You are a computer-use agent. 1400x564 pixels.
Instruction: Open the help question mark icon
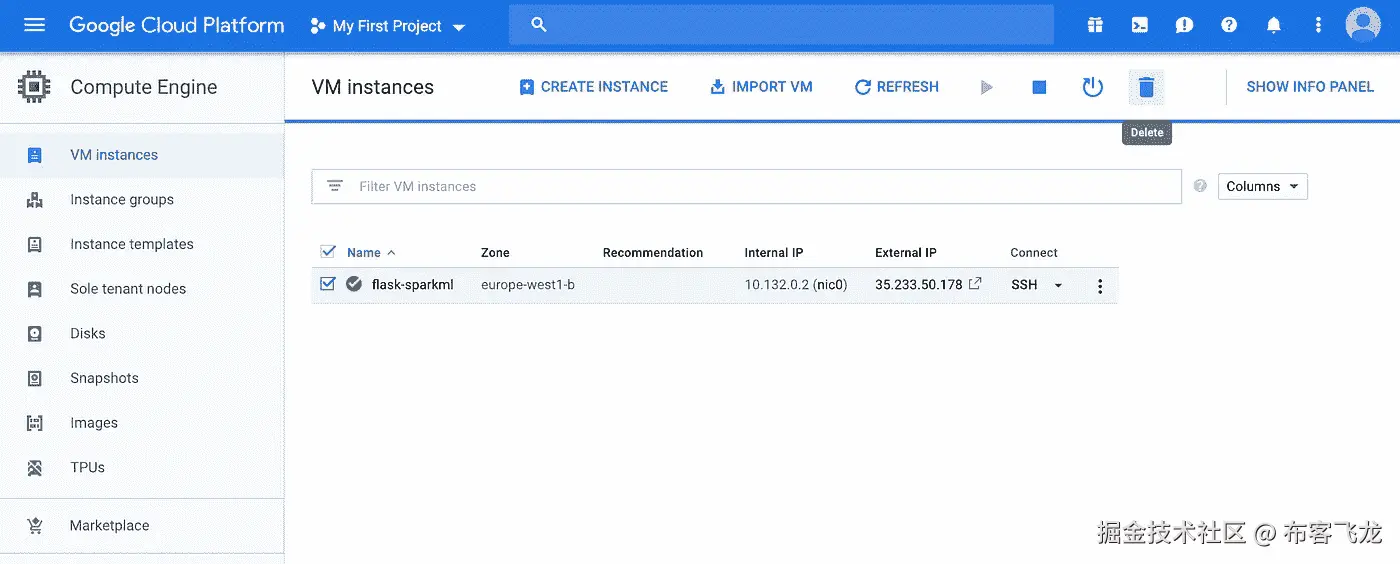click(x=1229, y=25)
